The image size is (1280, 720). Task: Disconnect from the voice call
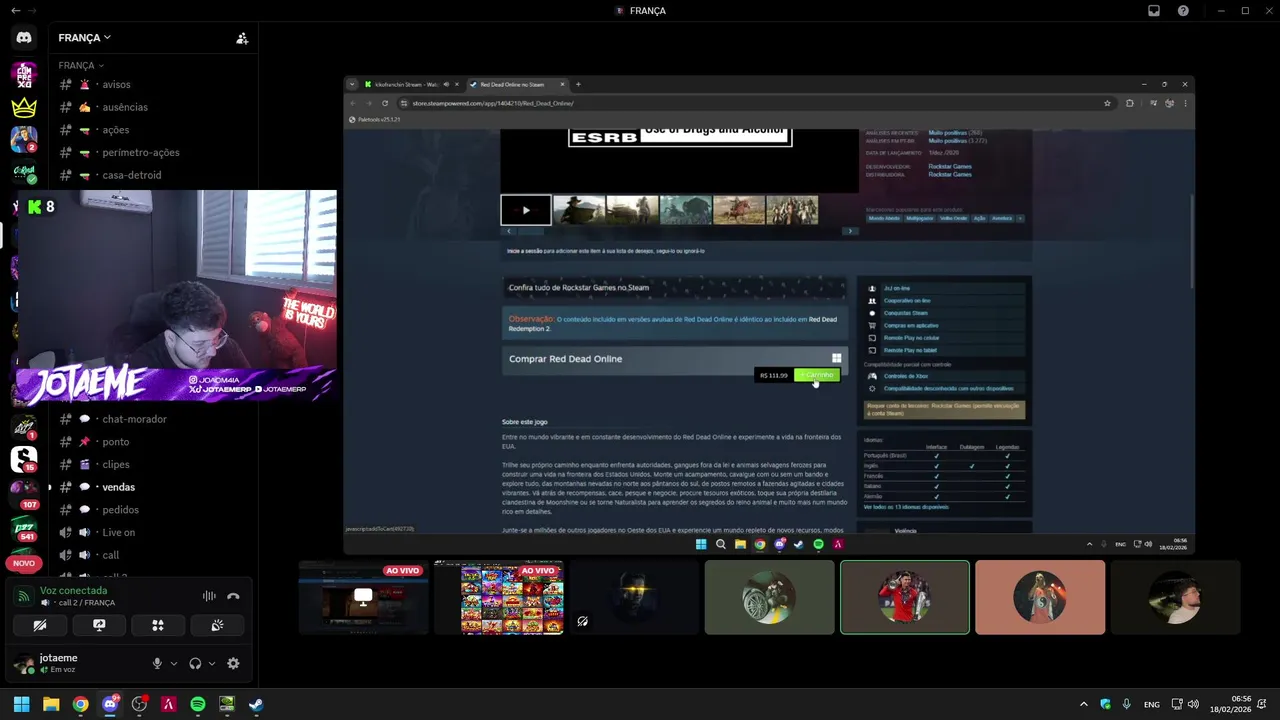point(233,596)
